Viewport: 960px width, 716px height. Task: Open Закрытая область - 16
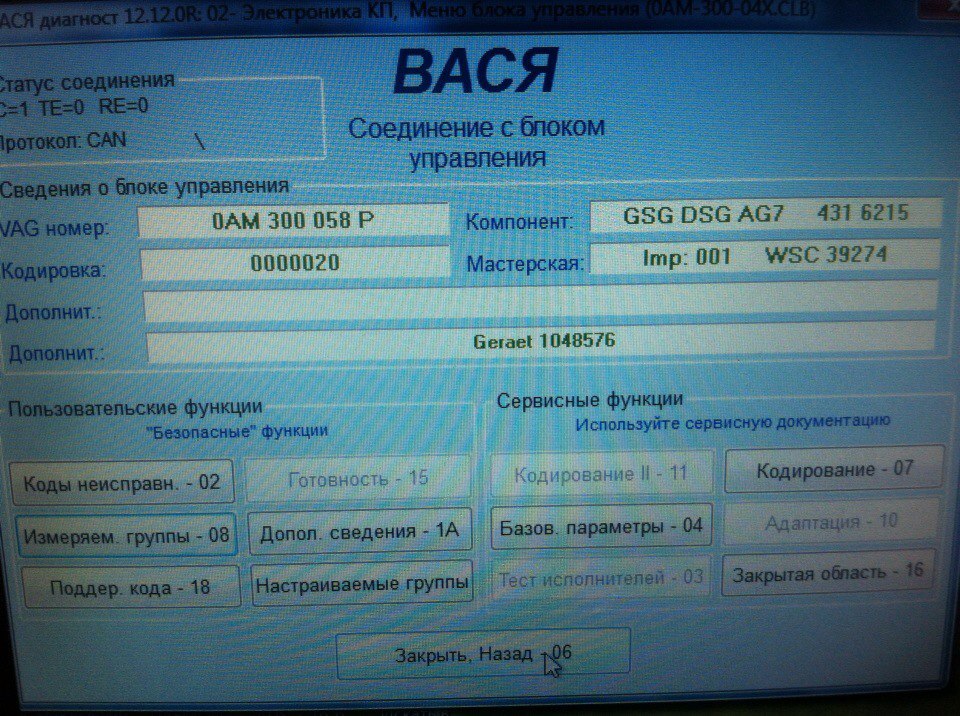[828, 573]
